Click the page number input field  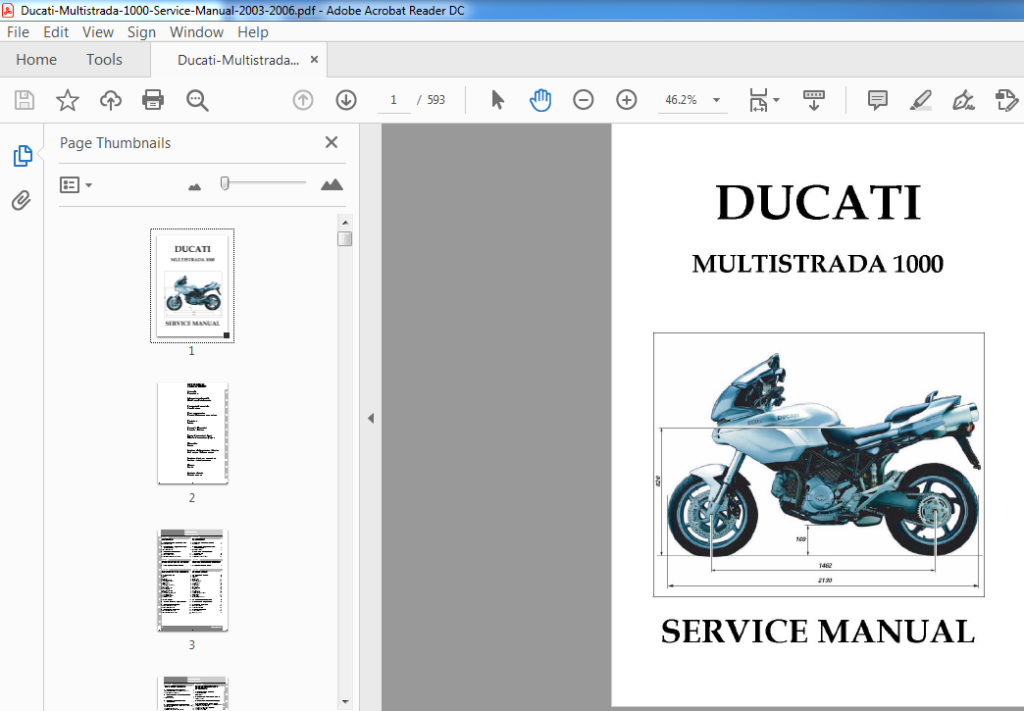pyautogui.click(x=394, y=100)
